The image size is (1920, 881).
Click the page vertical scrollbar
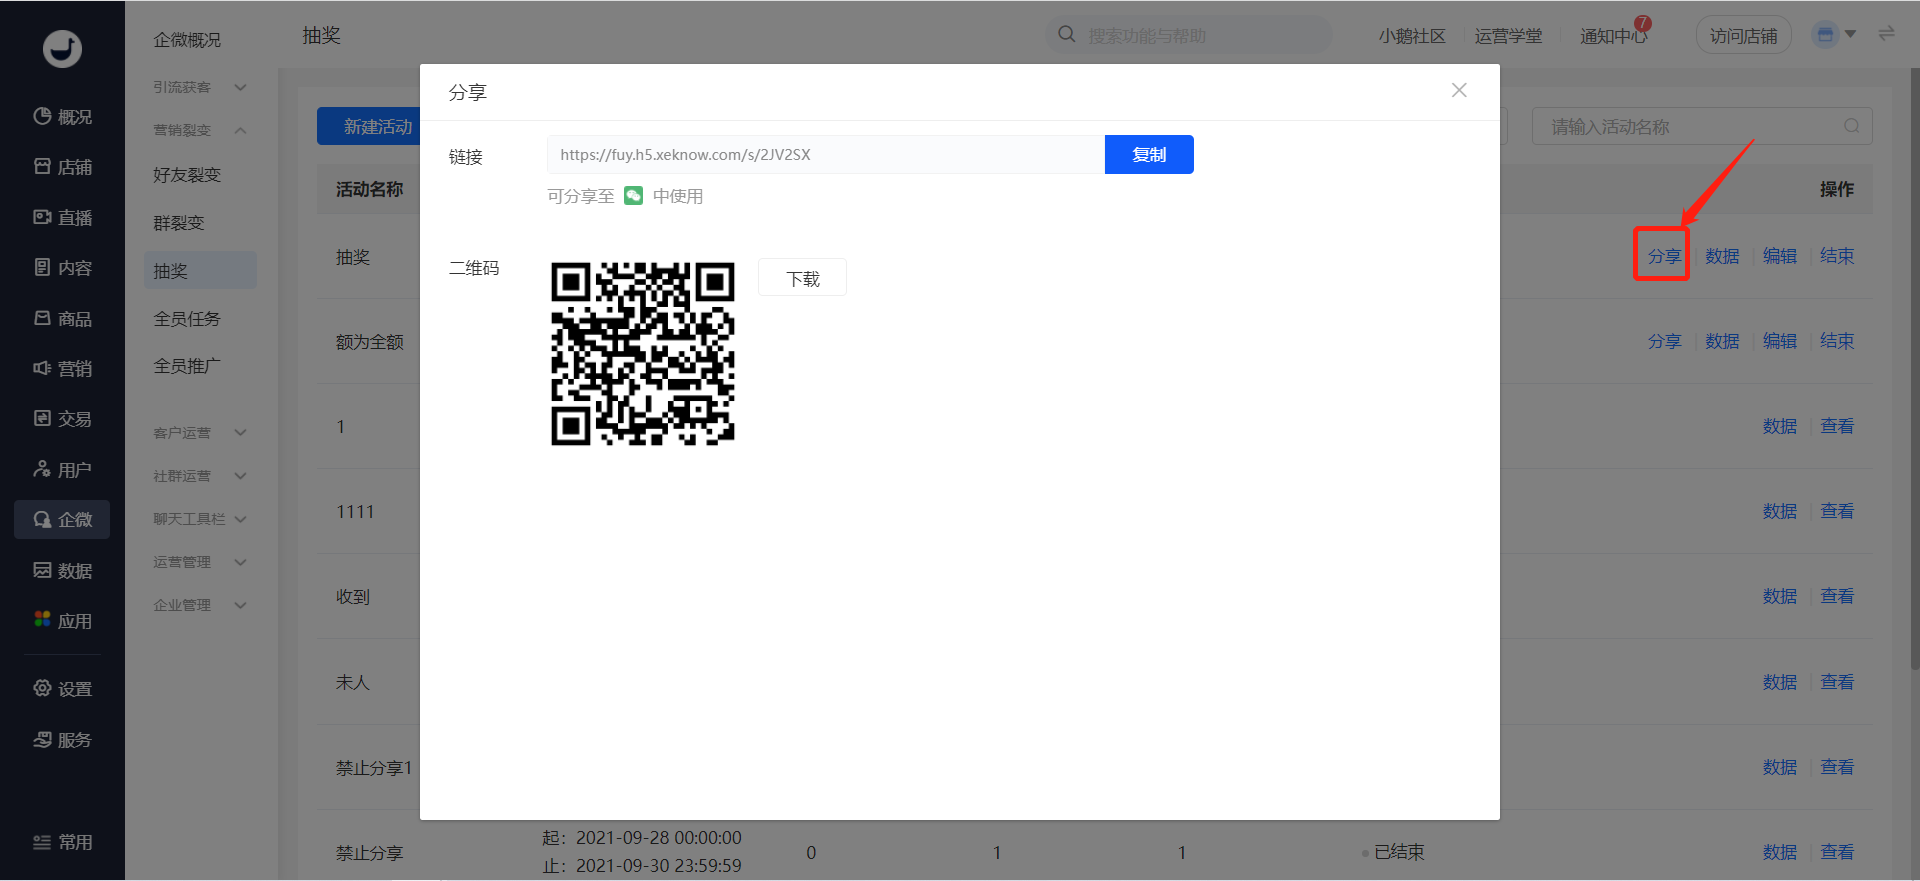(1914, 370)
